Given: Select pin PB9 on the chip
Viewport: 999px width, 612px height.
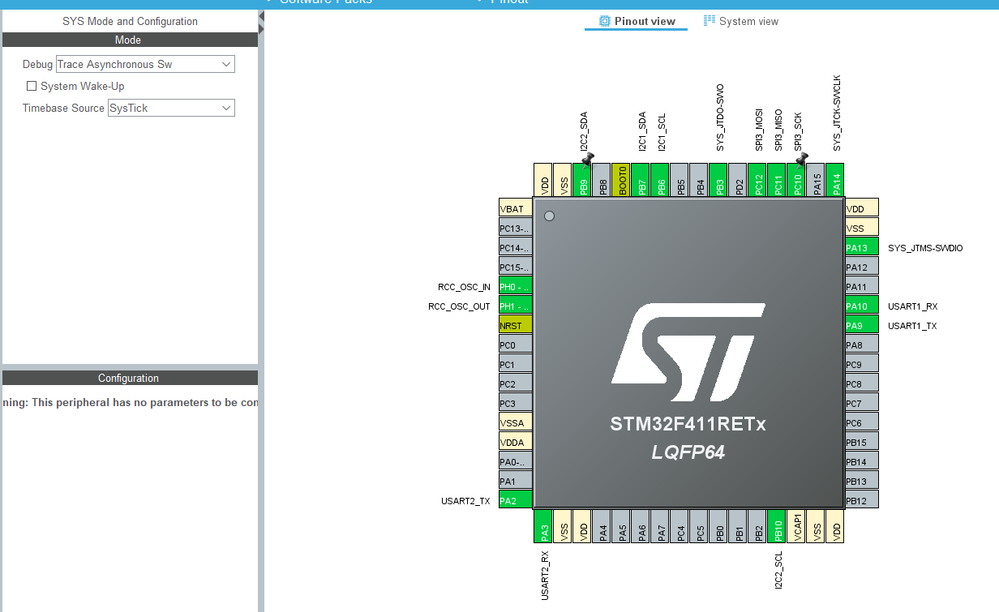Looking at the screenshot, I should [582, 181].
